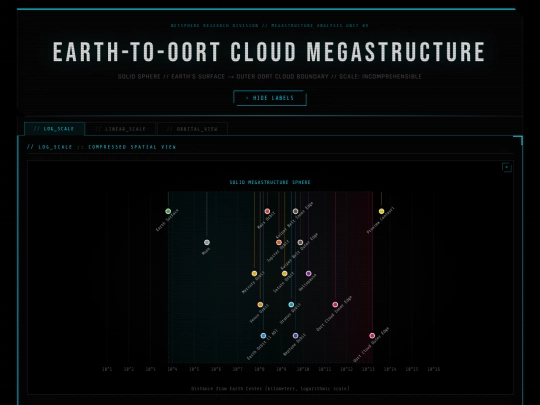
Task: Select the yellow Proxima Centauri marker
Action: [381, 211]
